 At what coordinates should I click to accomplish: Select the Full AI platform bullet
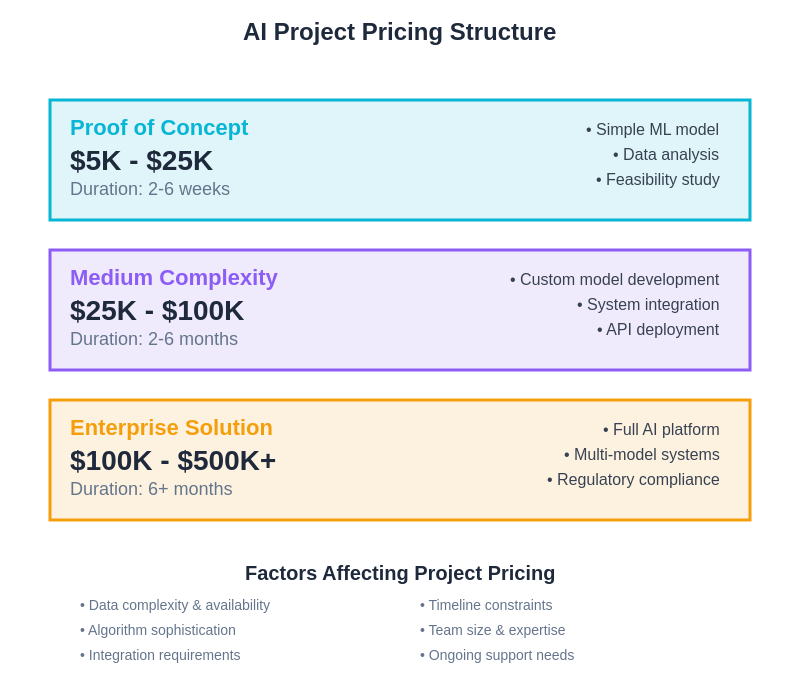[661, 430]
